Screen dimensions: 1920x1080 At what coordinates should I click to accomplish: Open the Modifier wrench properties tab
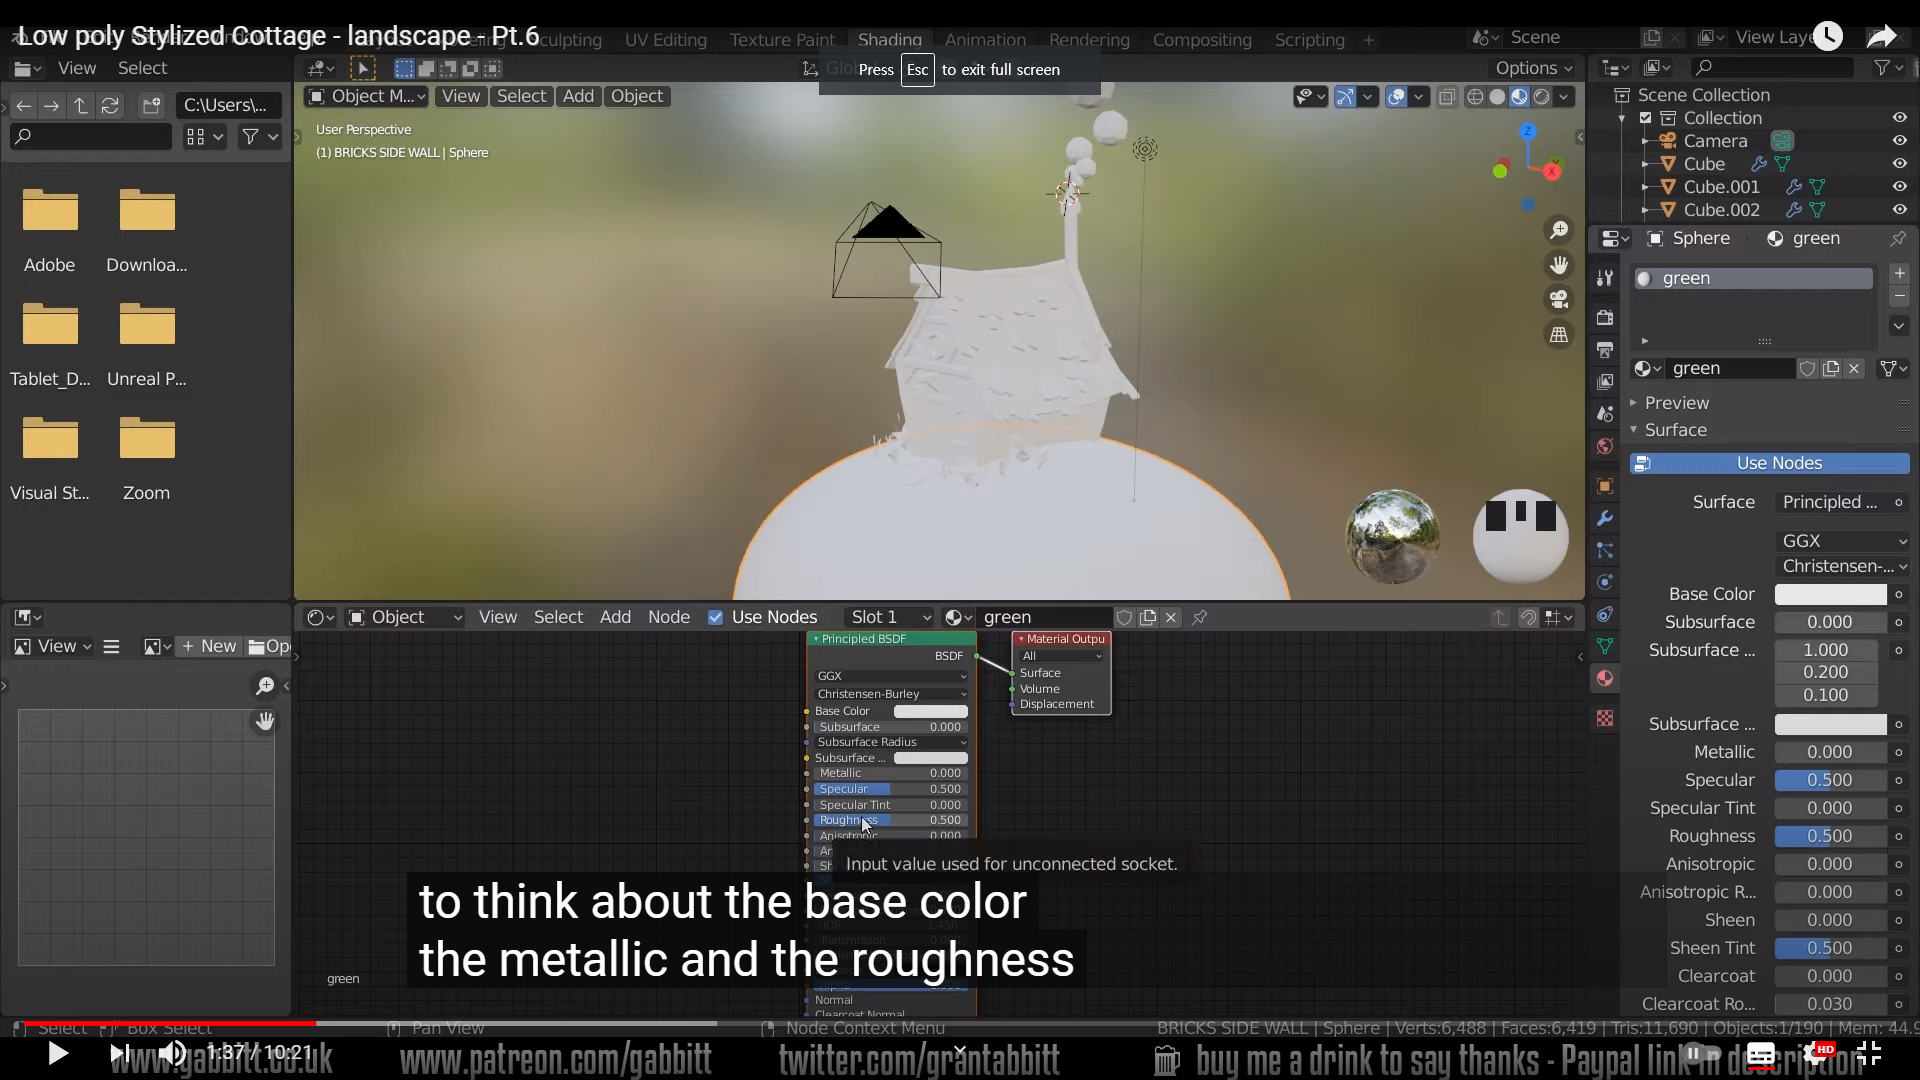(1605, 518)
